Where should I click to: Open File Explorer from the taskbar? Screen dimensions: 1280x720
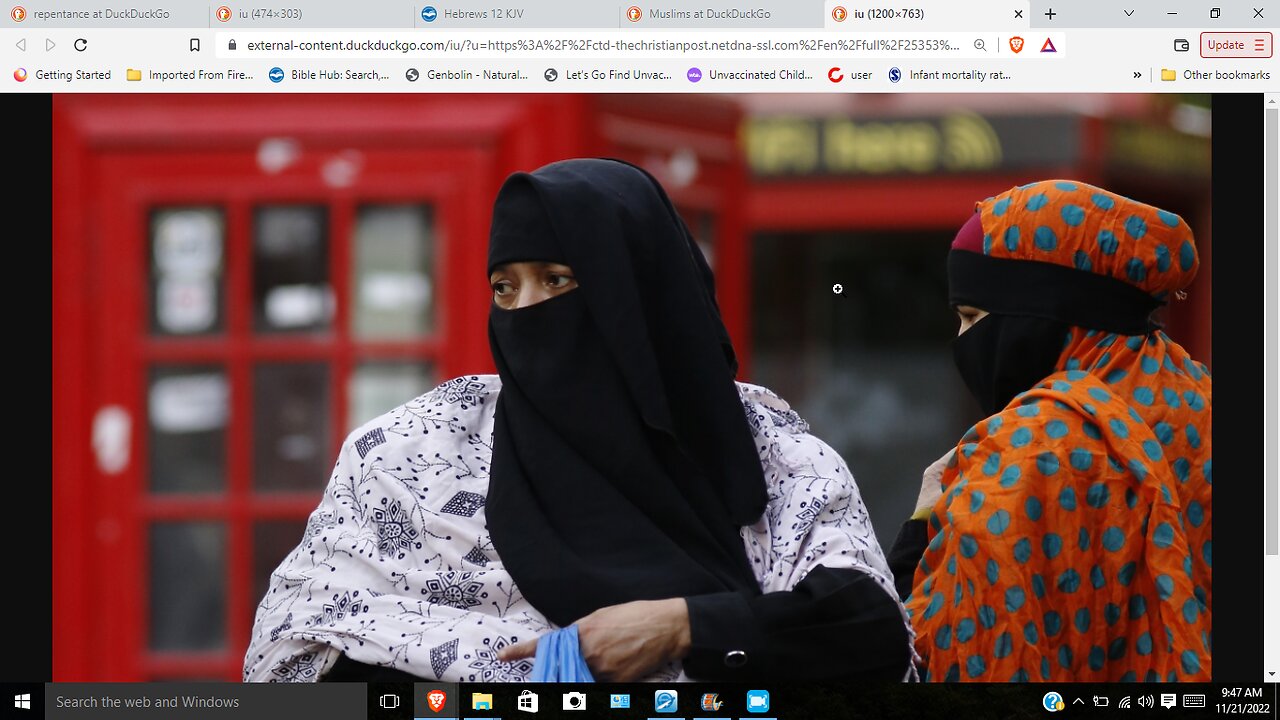click(482, 701)
